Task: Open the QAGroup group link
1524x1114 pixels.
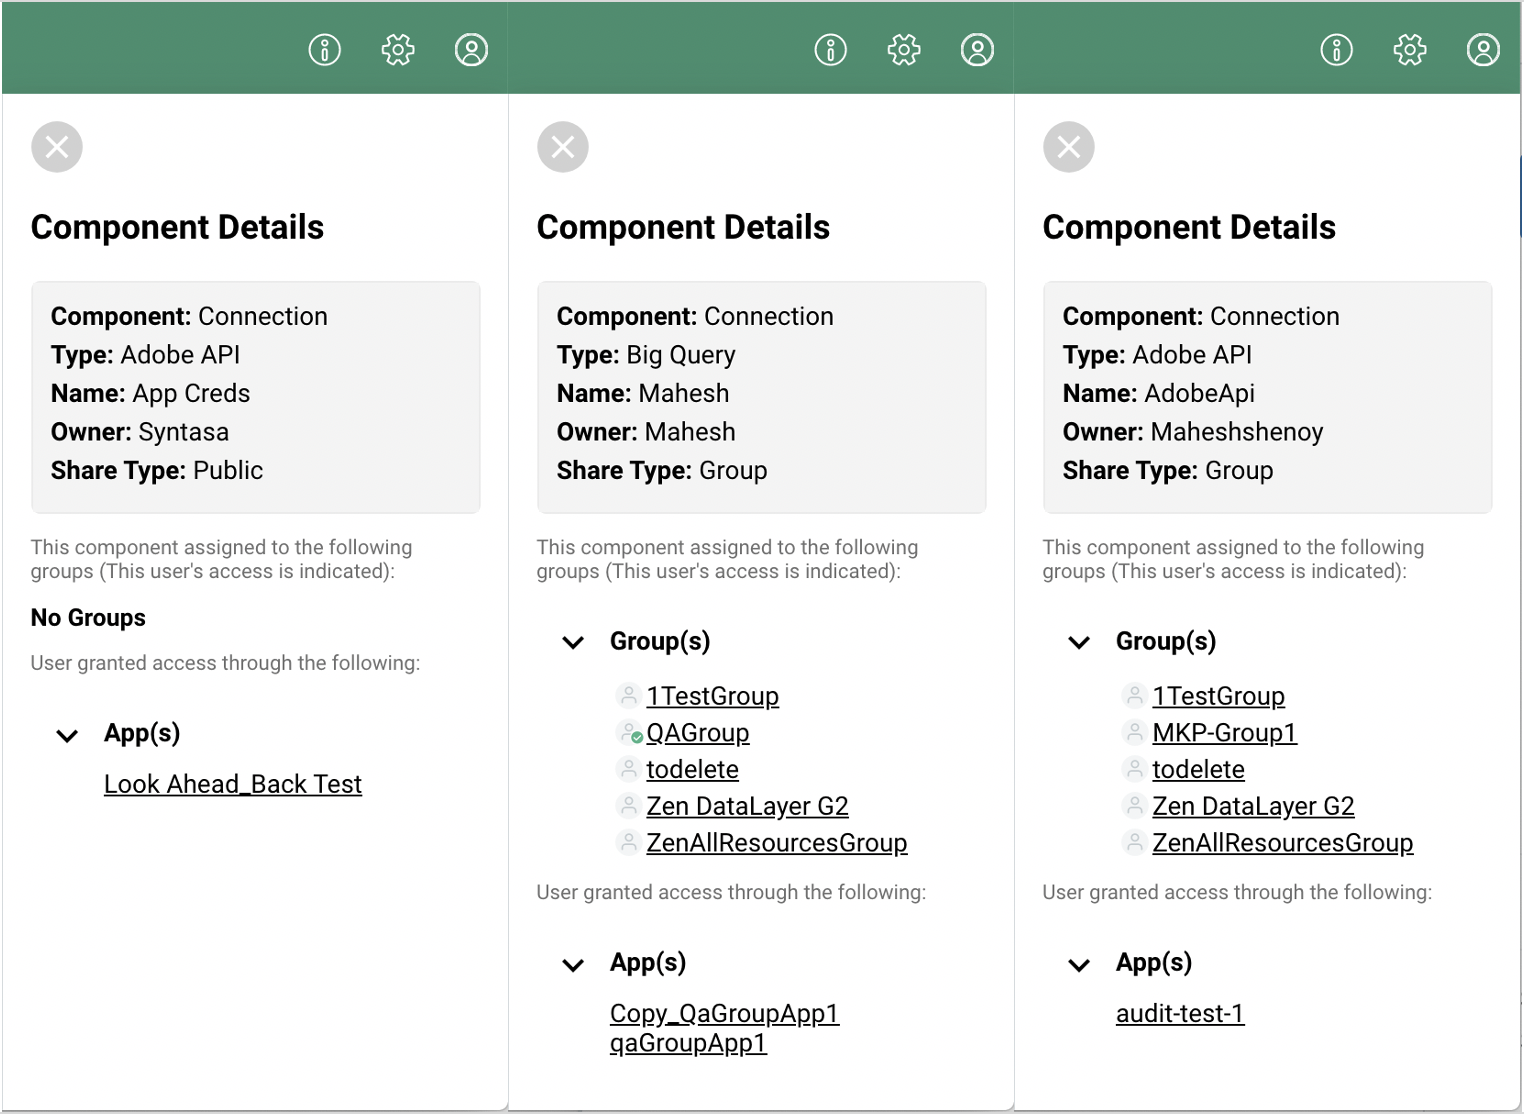Action: pos(697,733)
